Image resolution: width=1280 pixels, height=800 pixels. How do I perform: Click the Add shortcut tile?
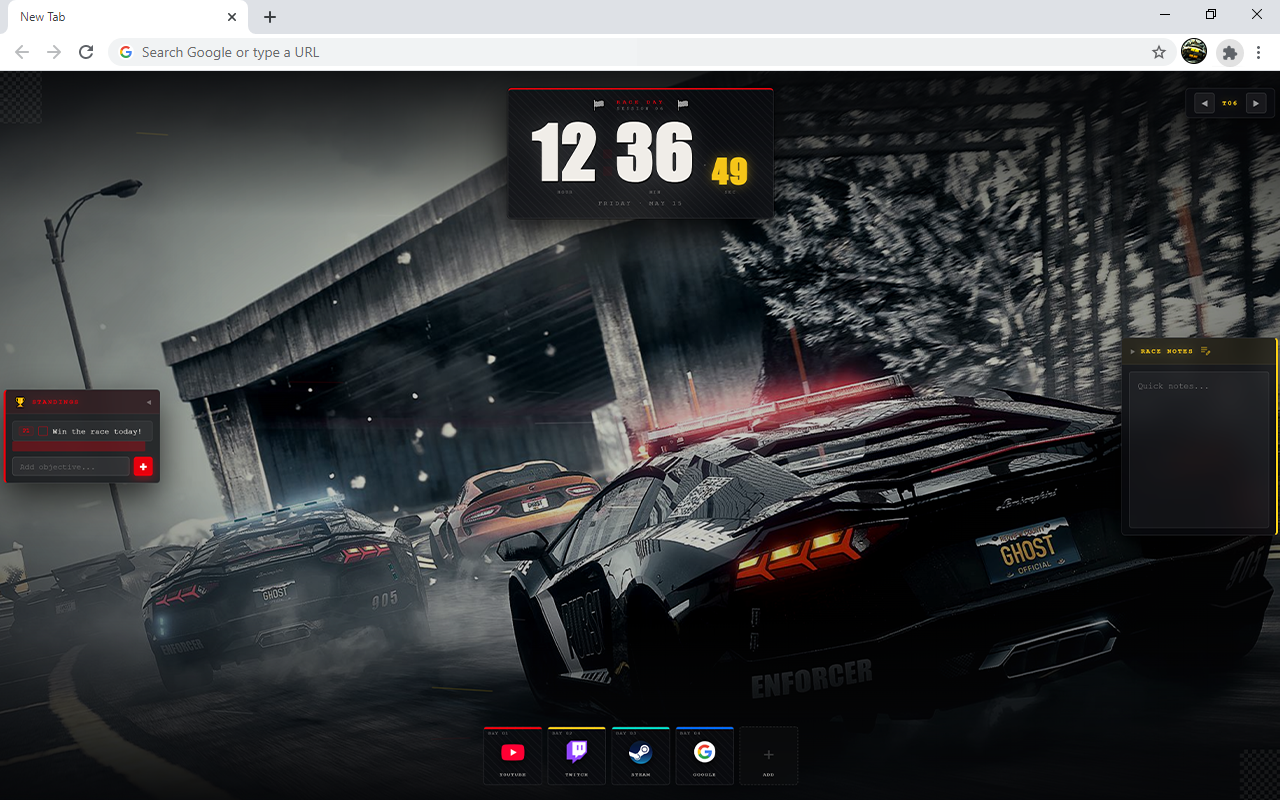[x=768, y=756]
